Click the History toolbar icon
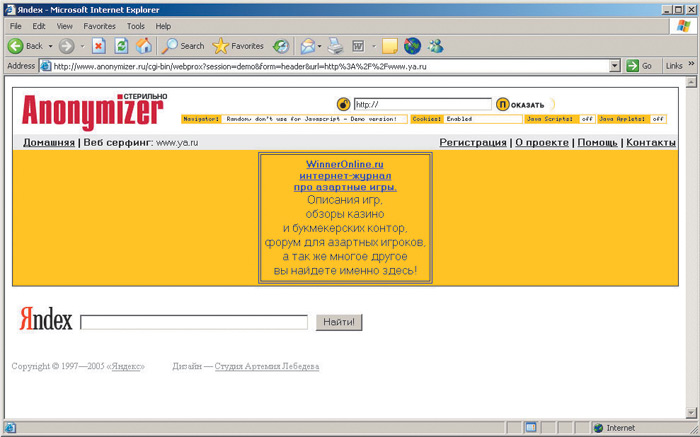The image size is (700, 437). click(x=281, y=46)
